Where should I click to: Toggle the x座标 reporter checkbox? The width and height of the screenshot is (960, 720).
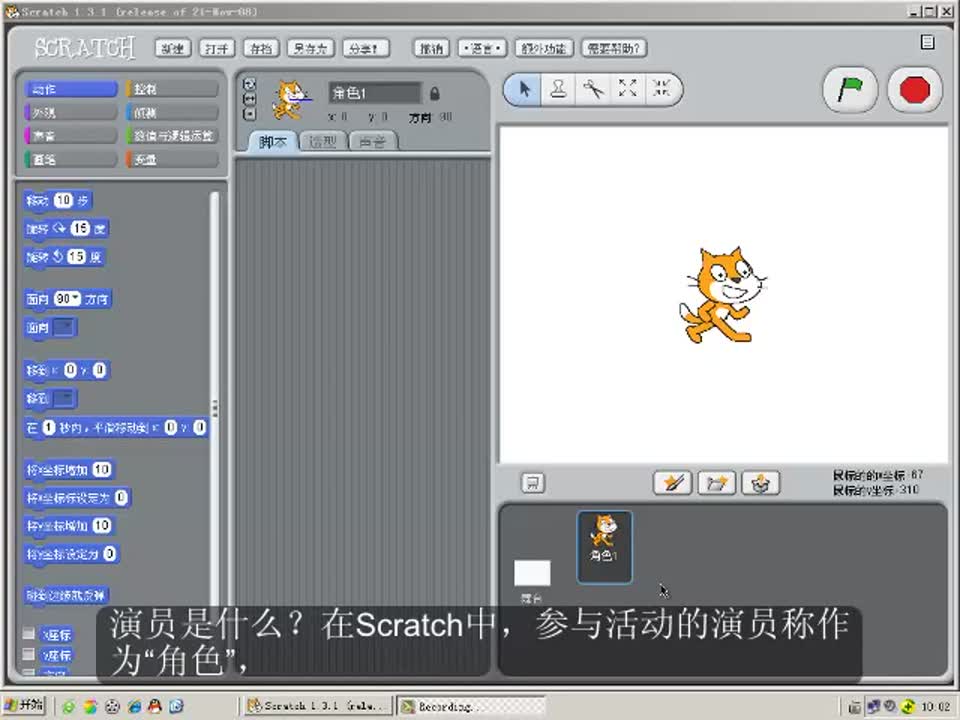click(x=29, y=634)
